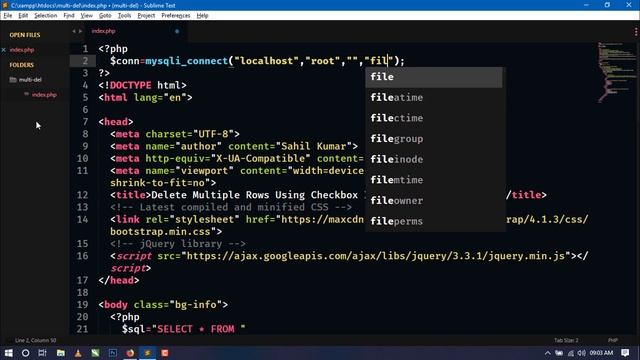Open the Tab Size selector in status bar
Image resolution: width=640 pixels, height=360 pixels.
[566, 340]
